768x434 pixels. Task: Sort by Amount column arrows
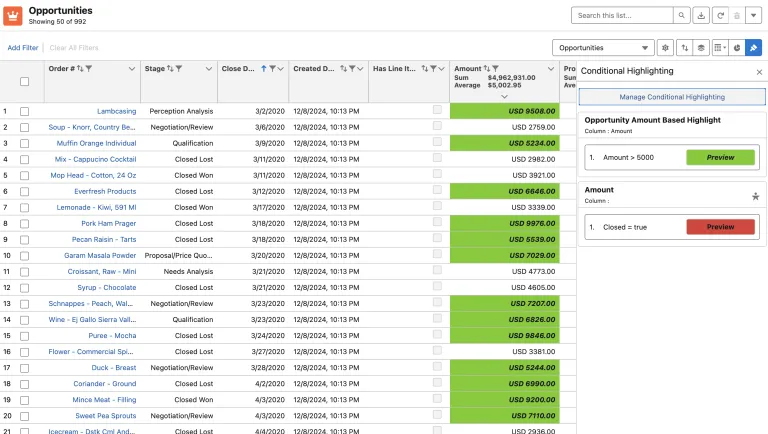486,69
